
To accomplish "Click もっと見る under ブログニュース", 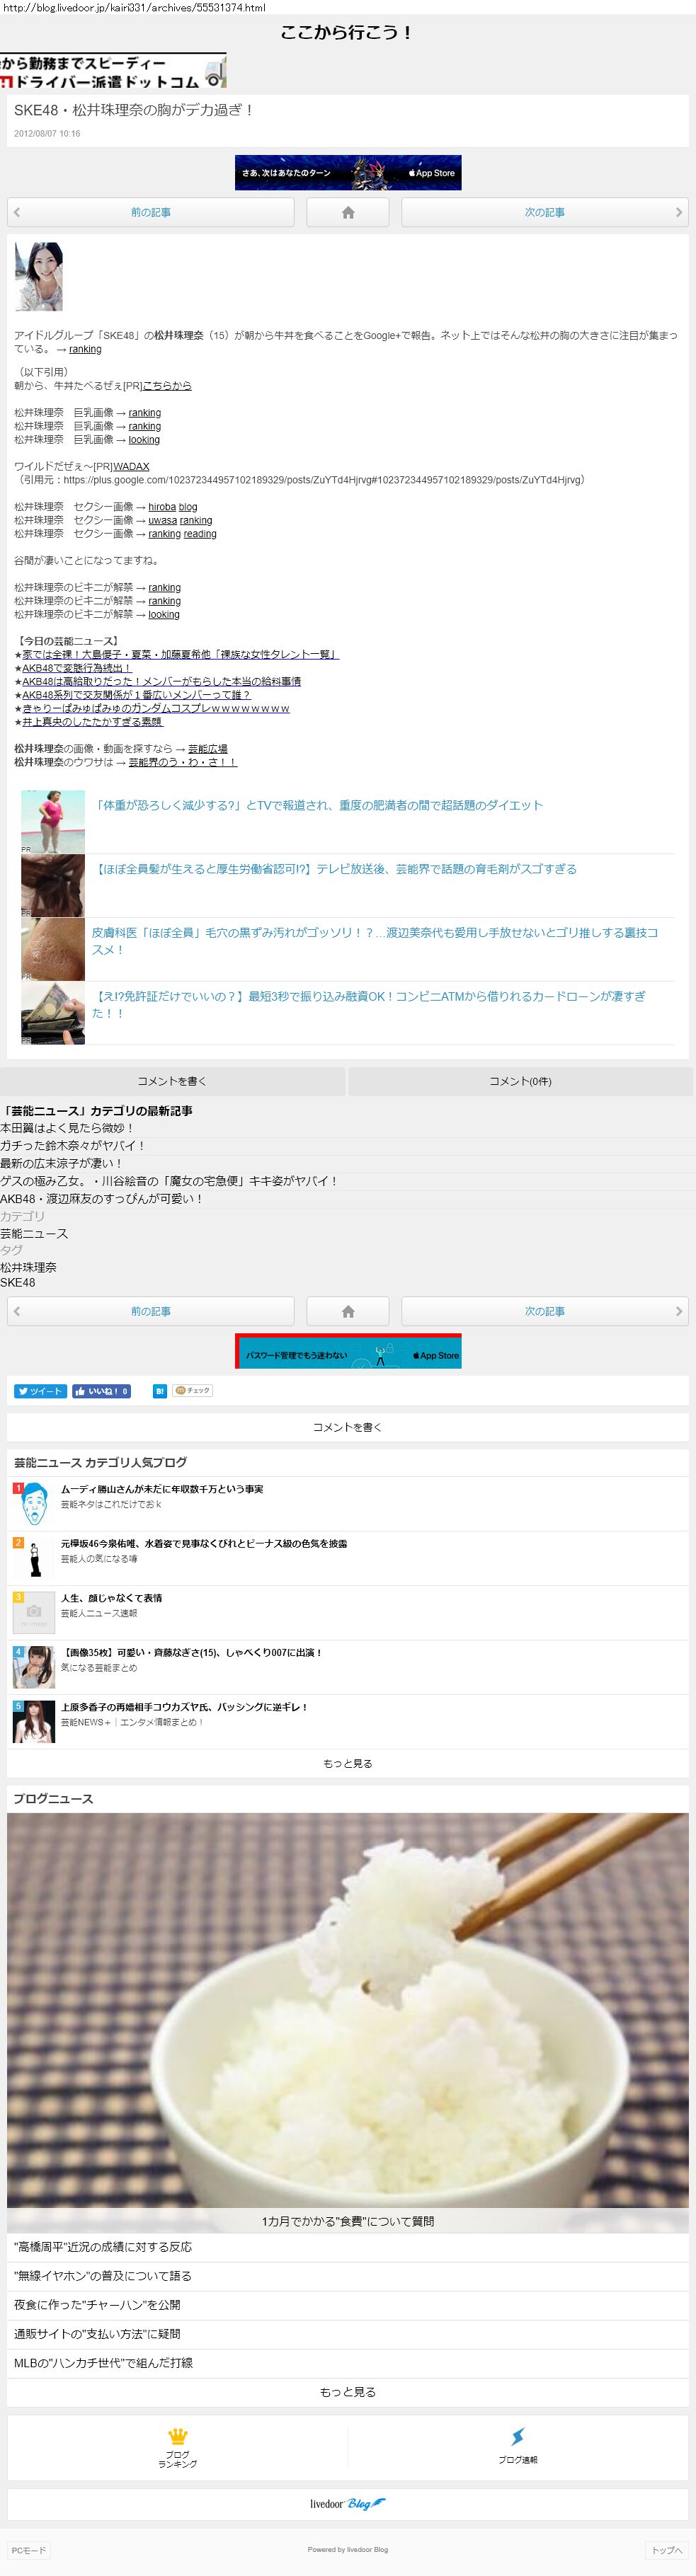I will point(348,2392).
